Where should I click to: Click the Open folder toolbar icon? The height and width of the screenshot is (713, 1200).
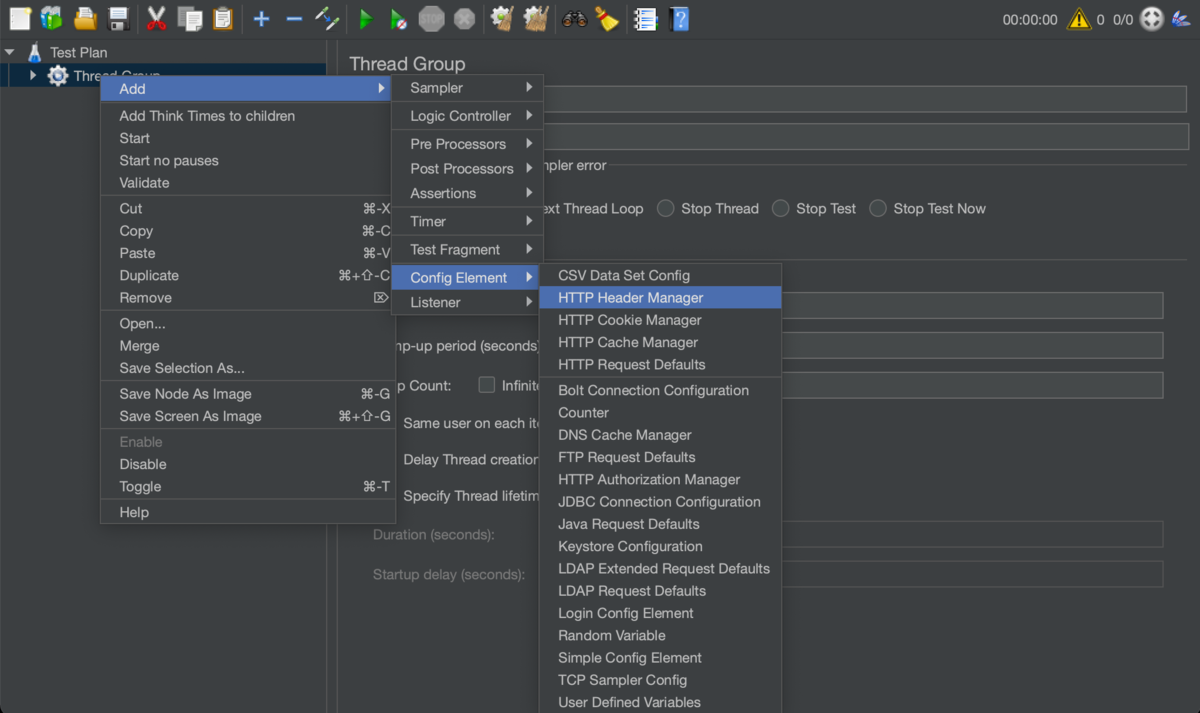(85, 18)
